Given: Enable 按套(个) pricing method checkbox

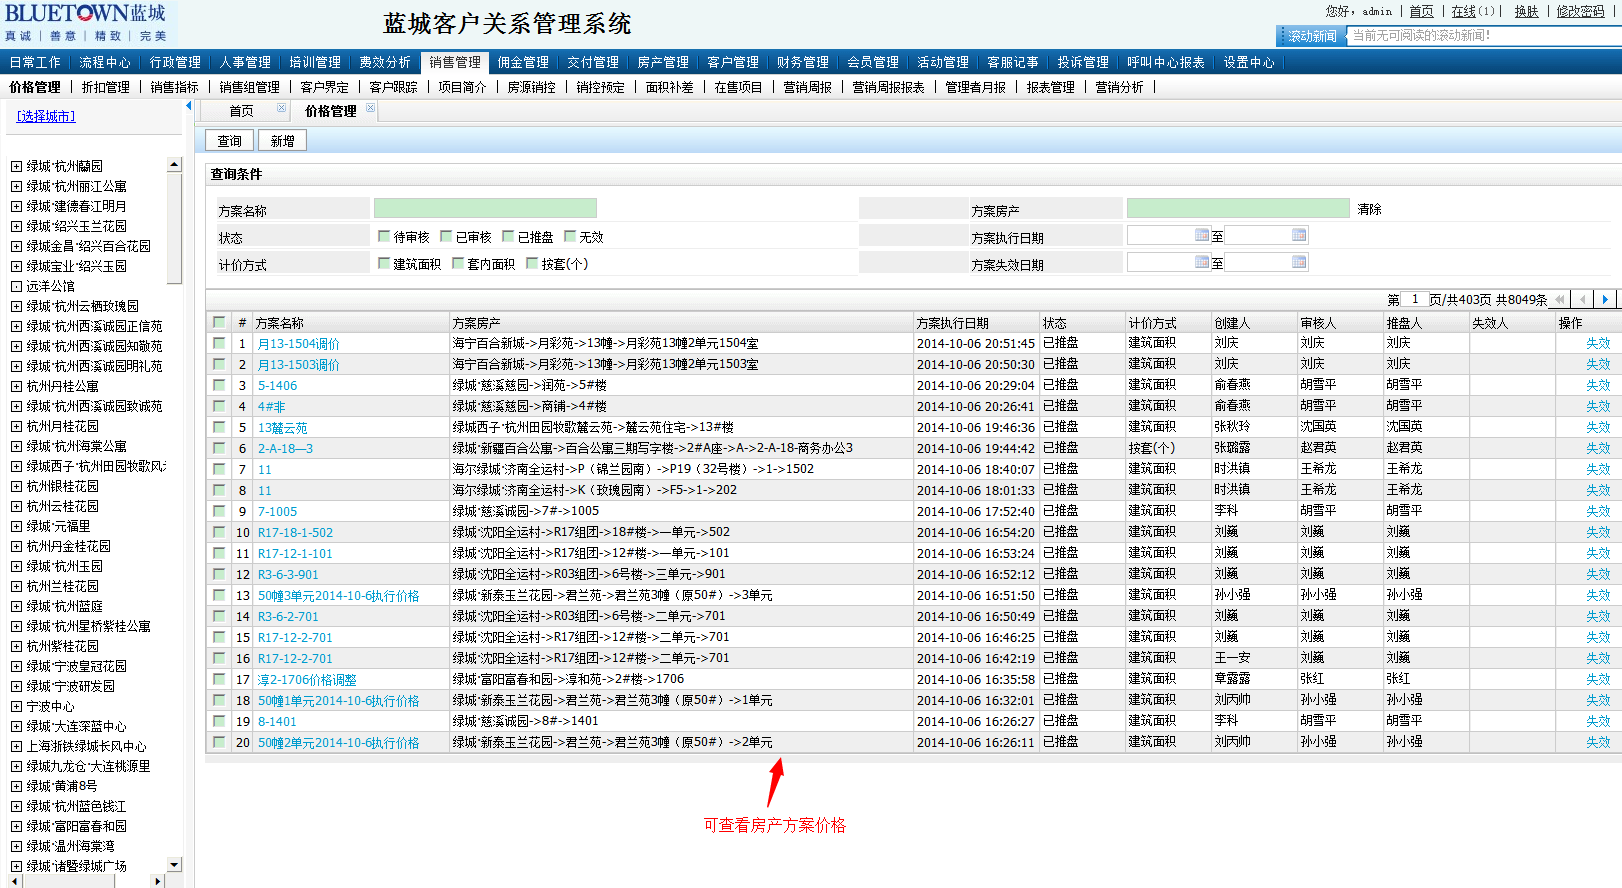Looking at the screenshot, I should [x=532, y=263].
